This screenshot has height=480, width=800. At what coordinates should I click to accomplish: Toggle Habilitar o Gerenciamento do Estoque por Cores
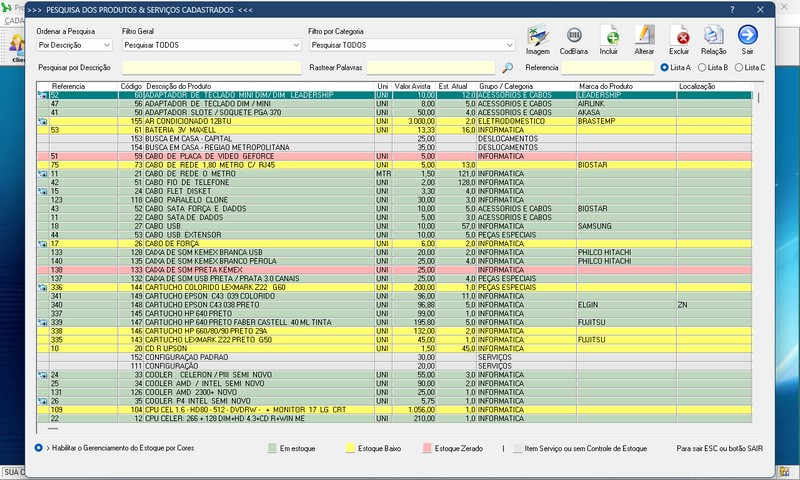39,448
